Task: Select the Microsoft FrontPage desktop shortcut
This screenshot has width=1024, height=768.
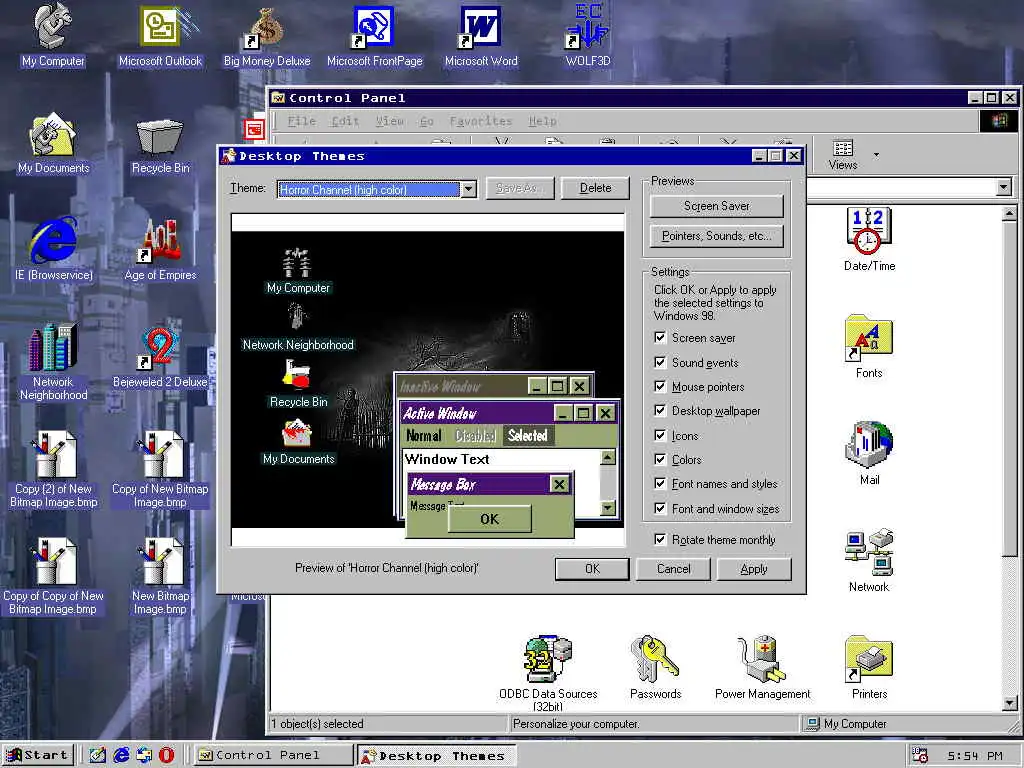Action: (x=374, y=36)
